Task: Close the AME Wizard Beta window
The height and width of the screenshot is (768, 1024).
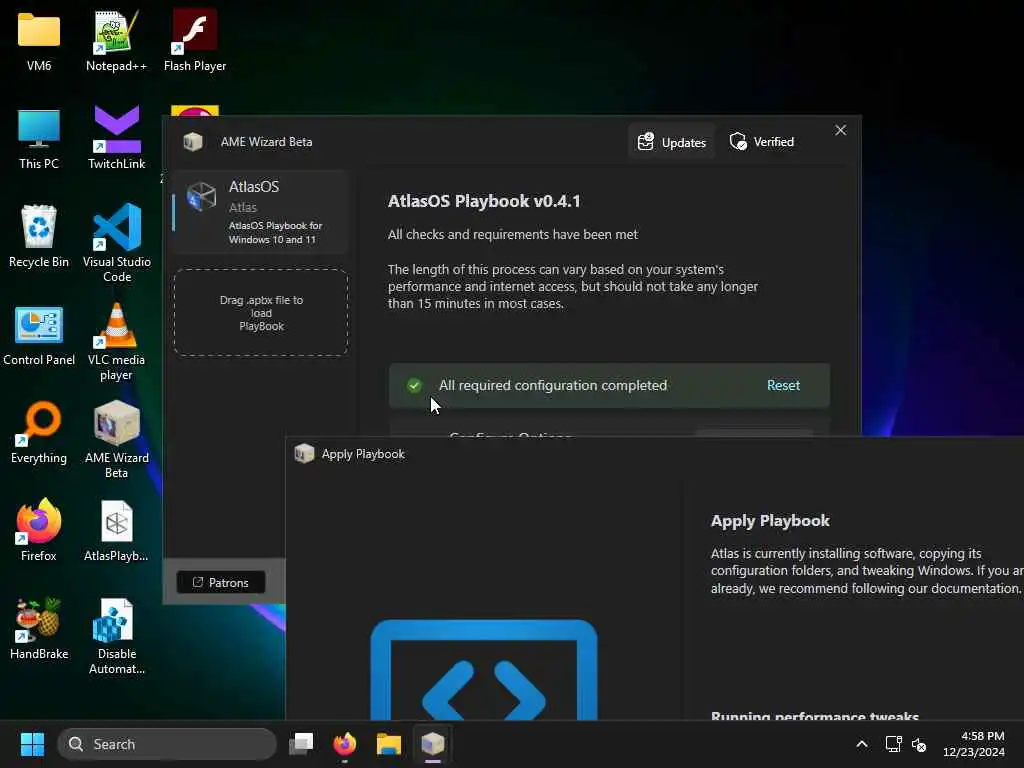Action: [x=840, y=131]
